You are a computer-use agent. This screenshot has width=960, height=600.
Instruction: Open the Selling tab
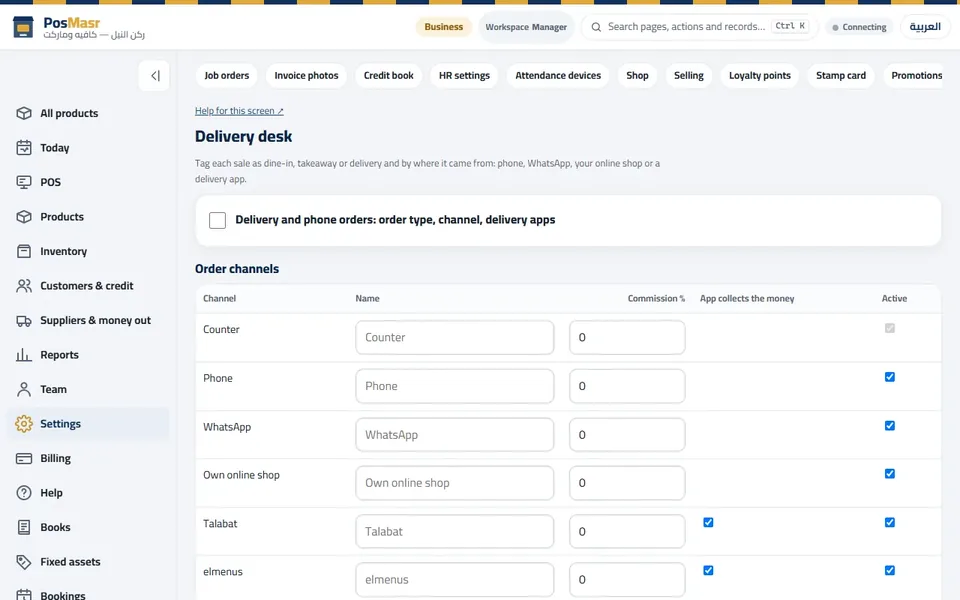(689, 76)
